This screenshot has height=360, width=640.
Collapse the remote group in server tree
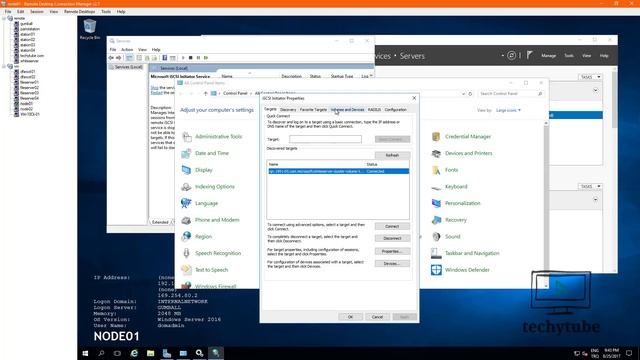tap(4, 18)
